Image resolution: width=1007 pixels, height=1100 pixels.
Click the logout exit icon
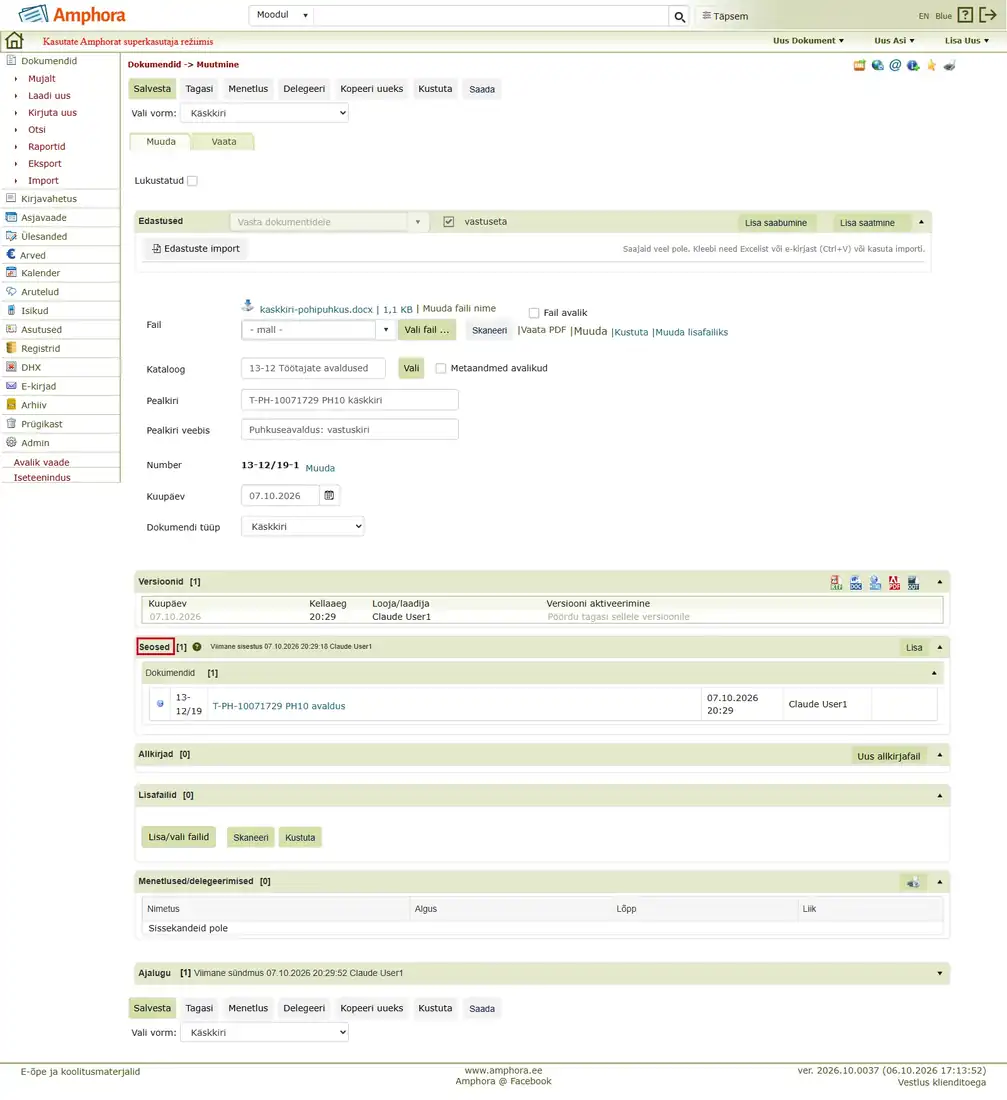(988, 15)
